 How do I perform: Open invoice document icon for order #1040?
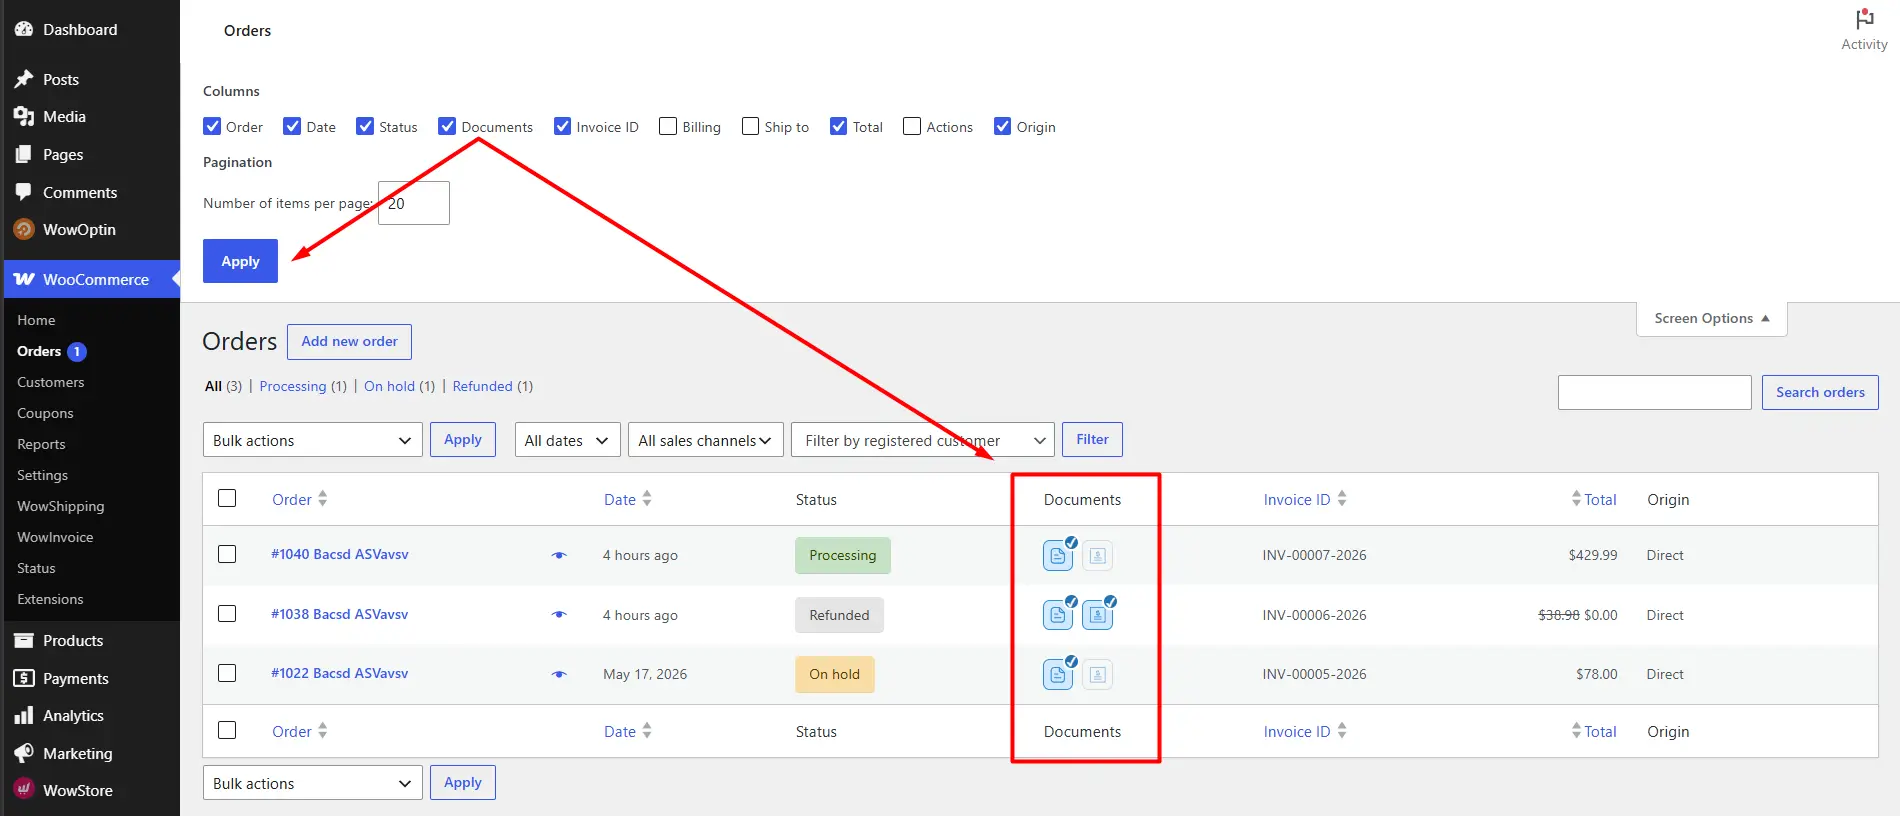(1058, 555)
